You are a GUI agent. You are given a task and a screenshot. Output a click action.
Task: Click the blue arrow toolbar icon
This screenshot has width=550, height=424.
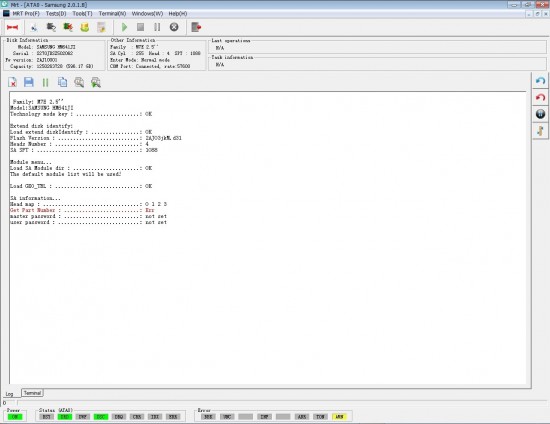[34, 27]
